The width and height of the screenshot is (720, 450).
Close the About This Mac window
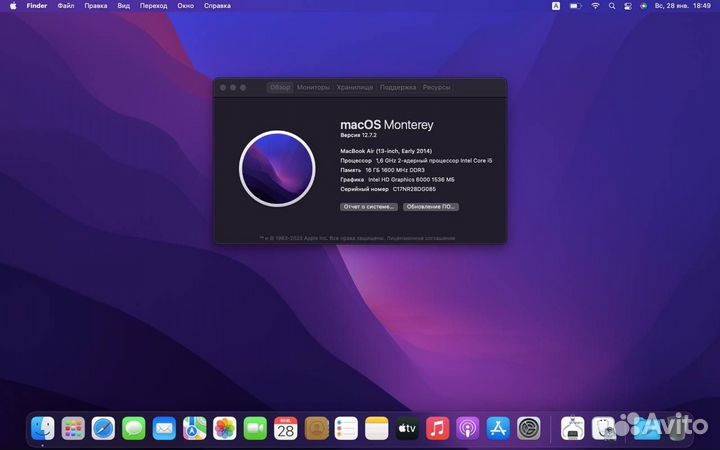pos(223,87)
